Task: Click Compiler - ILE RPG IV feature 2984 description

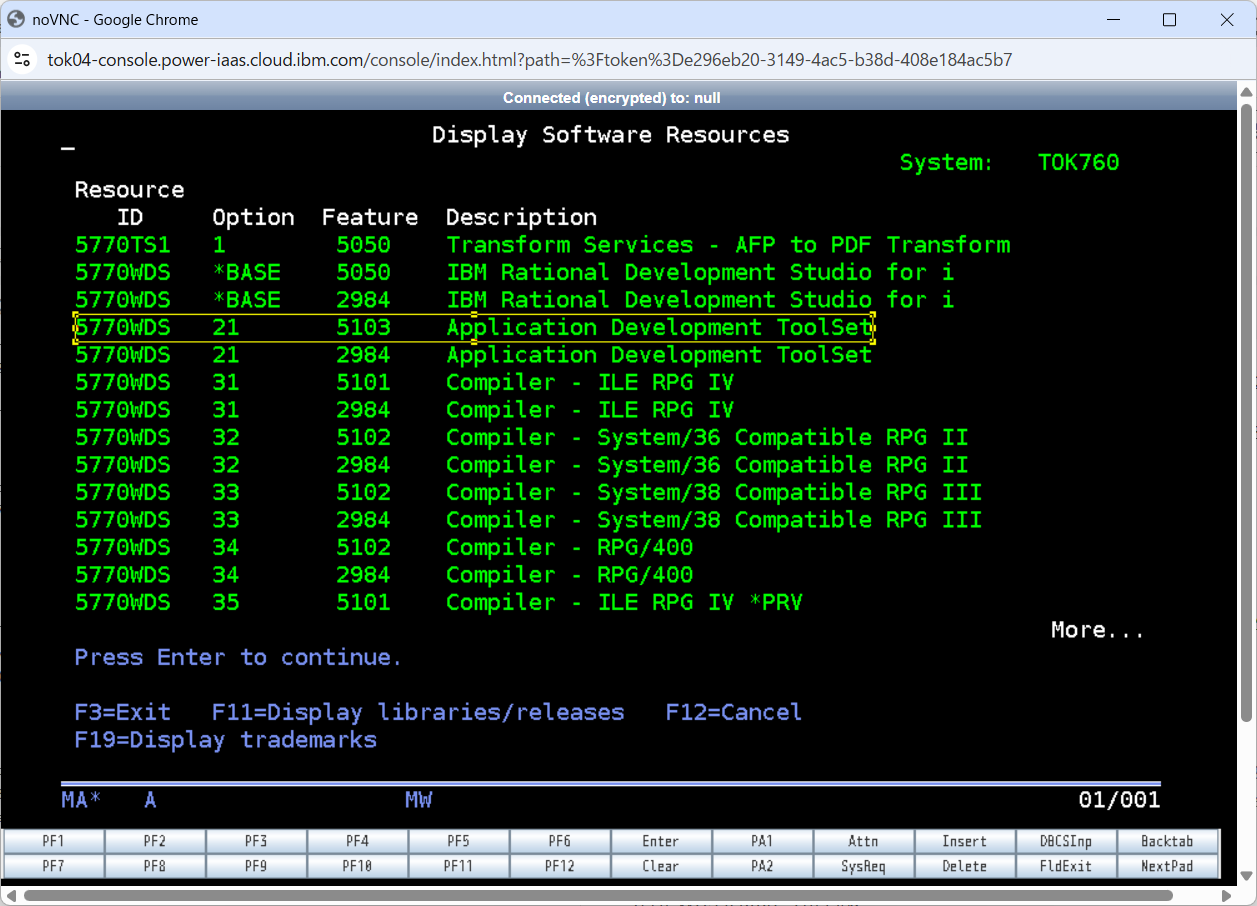Action: 590,410
